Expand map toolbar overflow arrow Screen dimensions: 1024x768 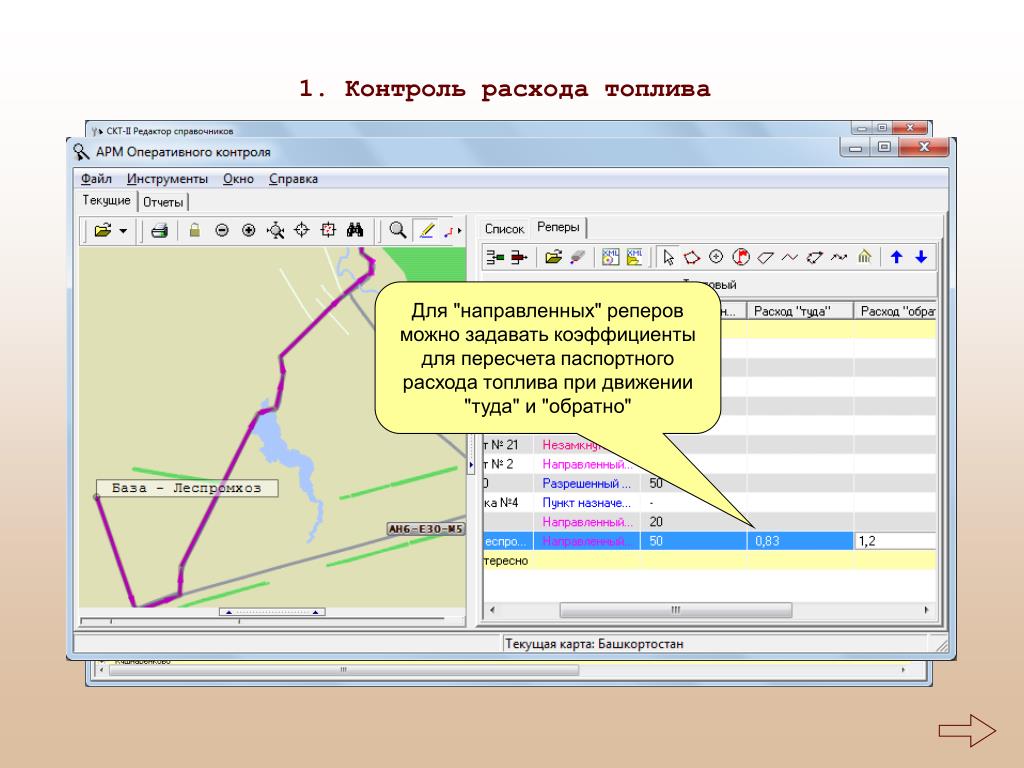click(459, 231)
